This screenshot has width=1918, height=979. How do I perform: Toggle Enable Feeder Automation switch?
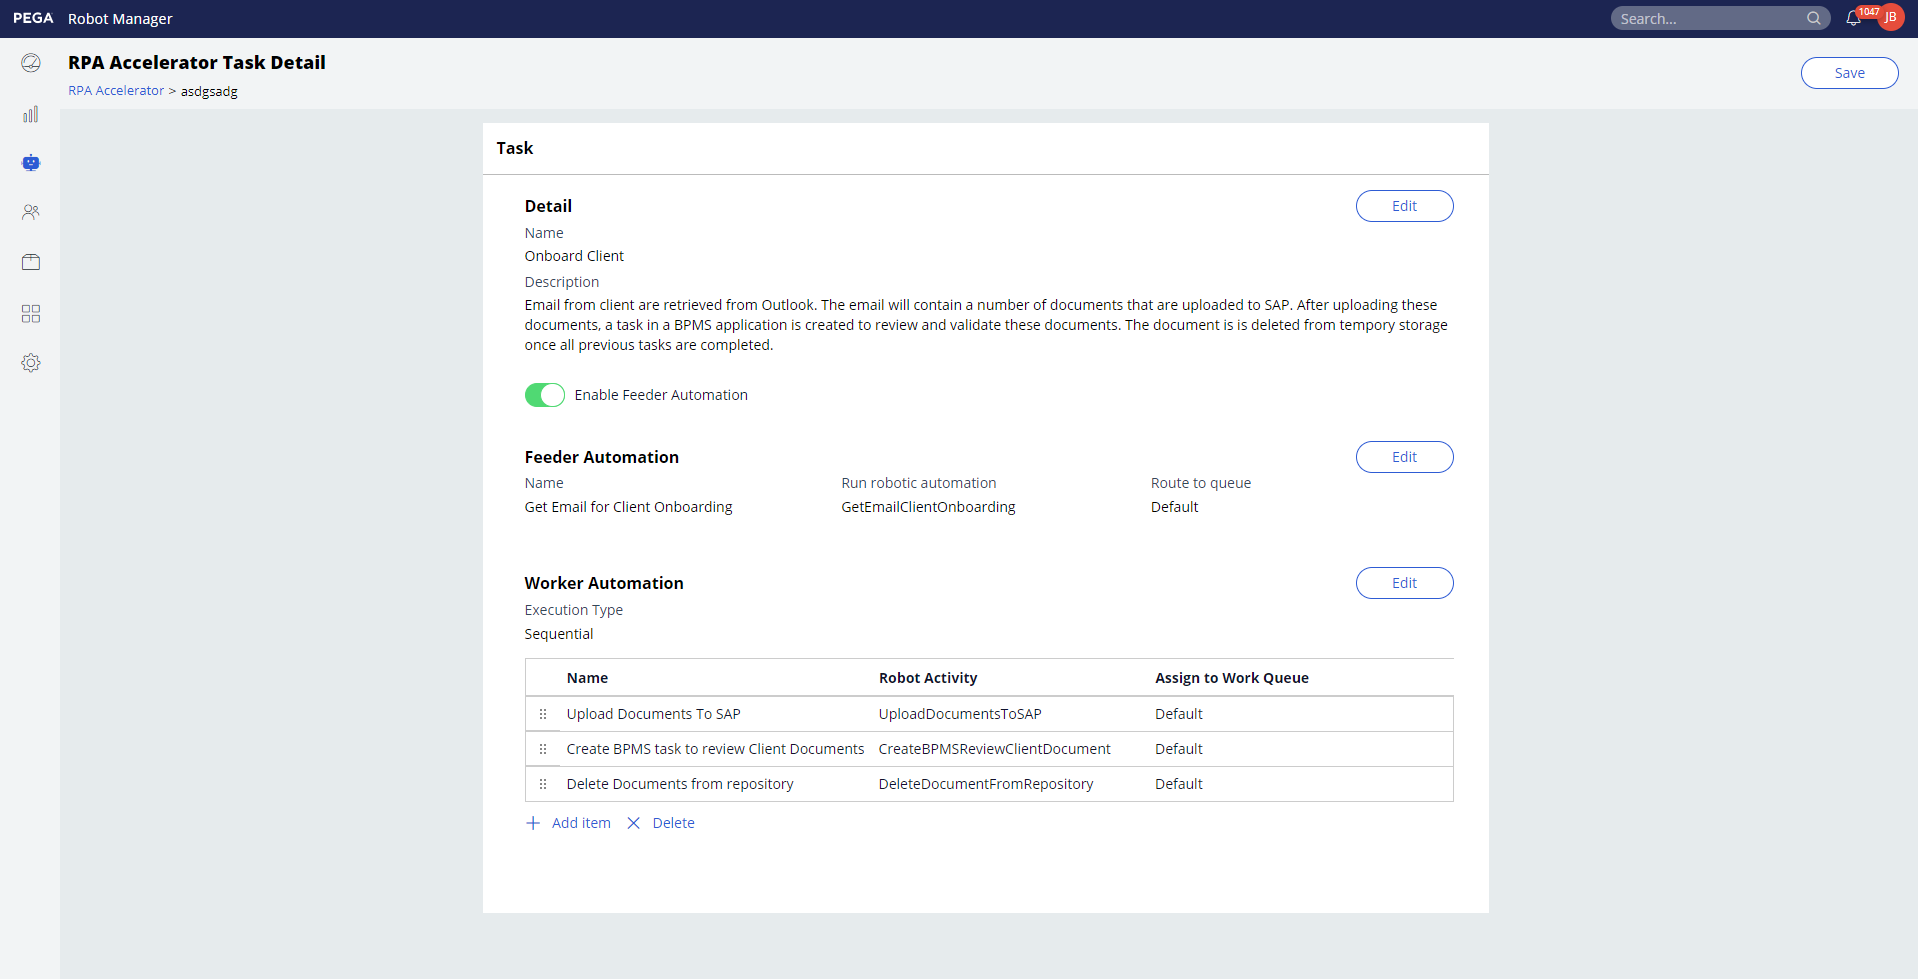(545, 395)
